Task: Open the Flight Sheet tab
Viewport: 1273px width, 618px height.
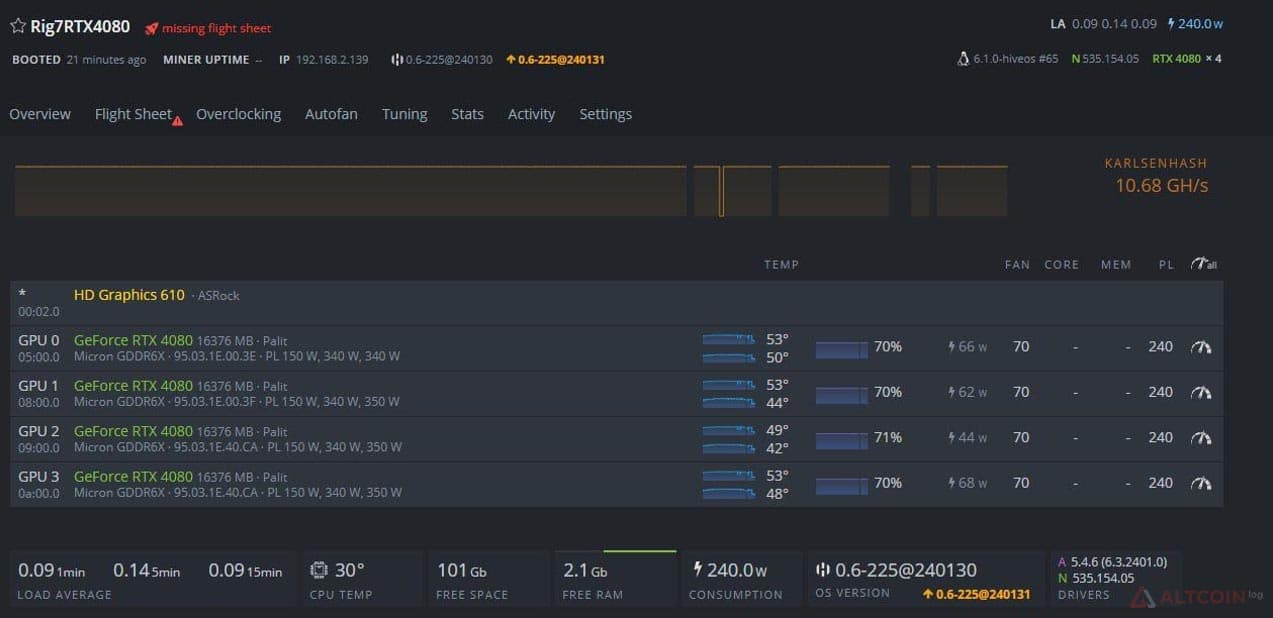Action: 133,114
